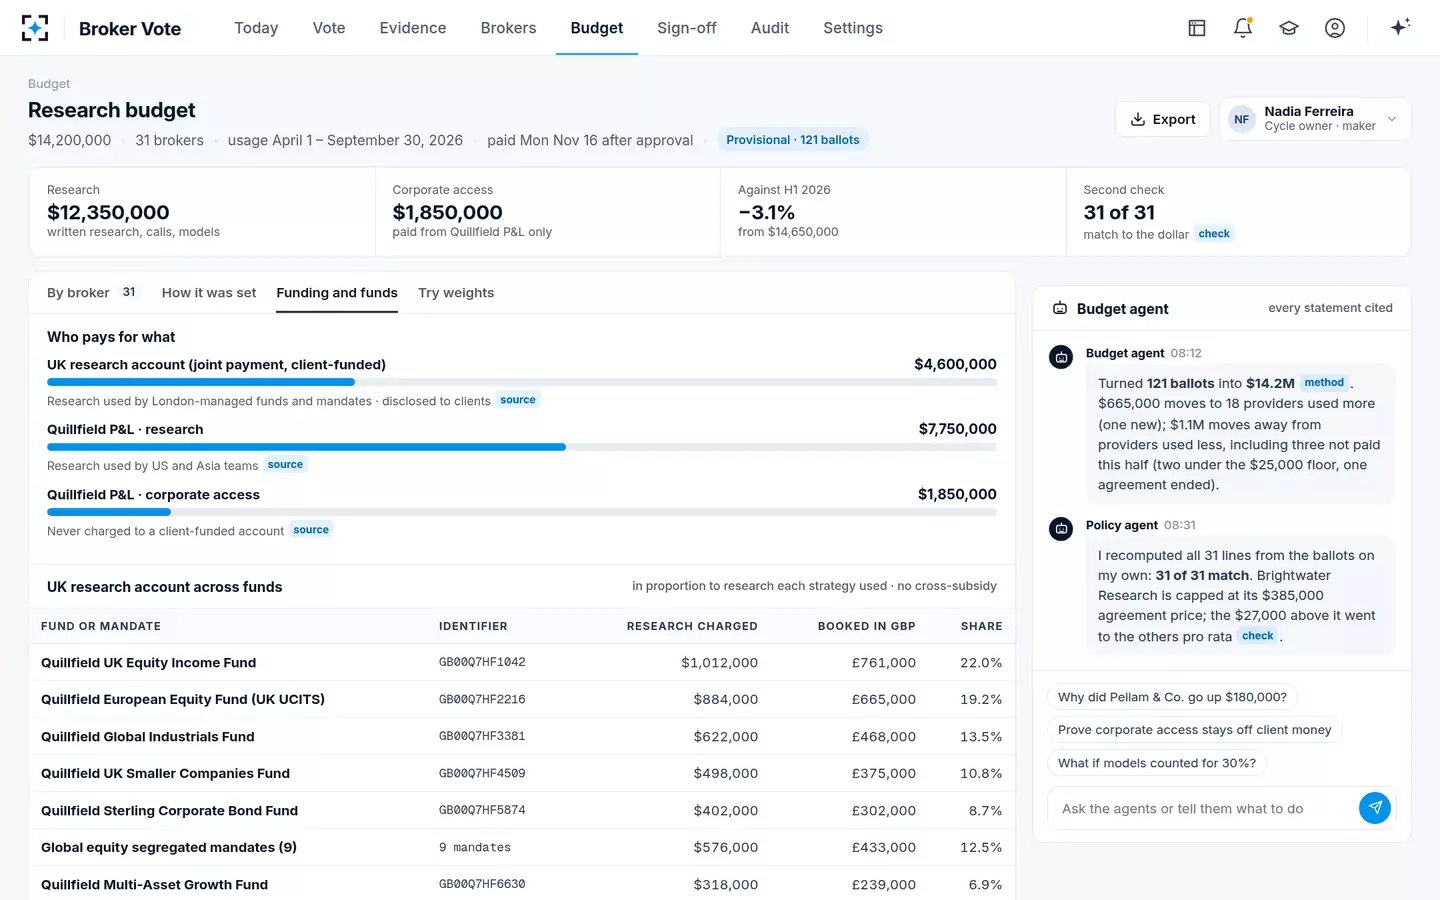Click the graduation cap learning icon
The width and height of the screenshot is (1440, 900).
1289,28
